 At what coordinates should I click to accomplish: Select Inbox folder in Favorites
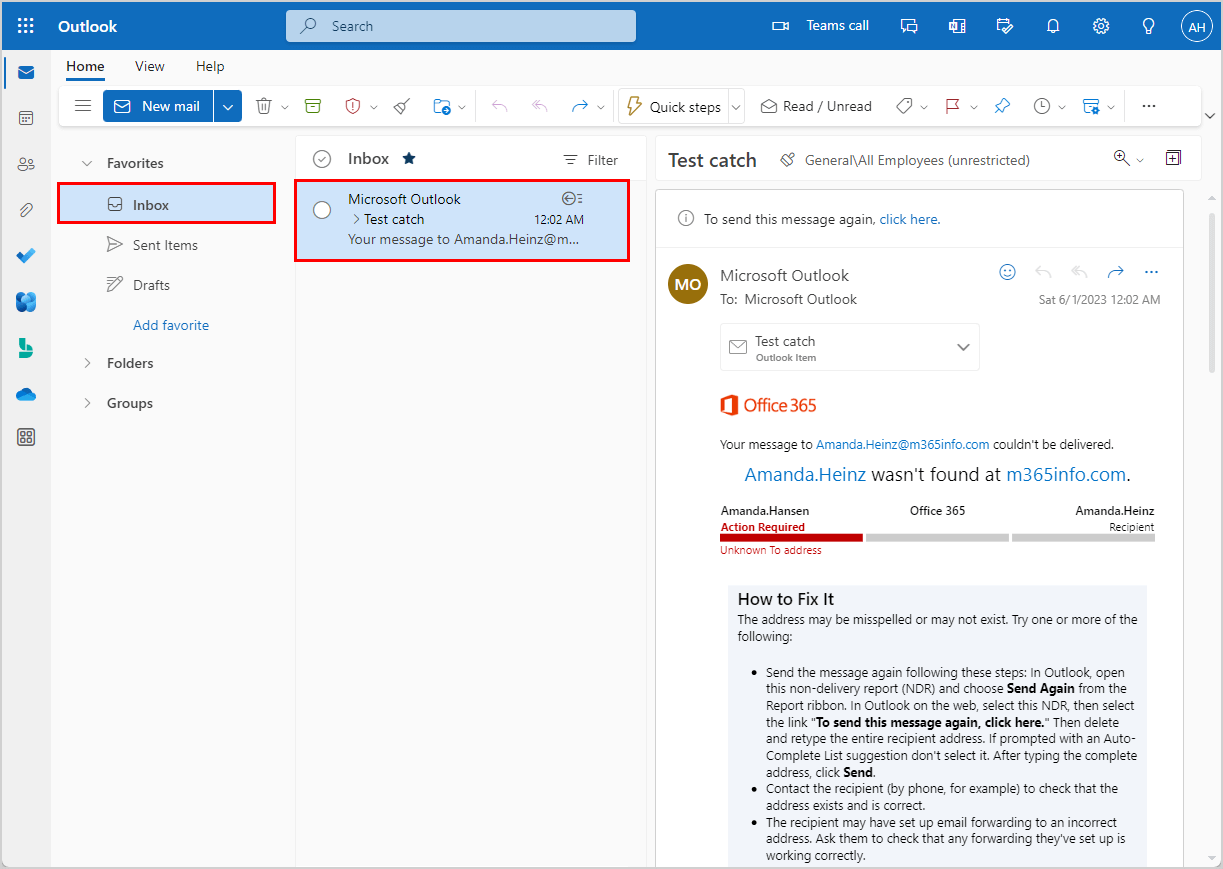pos(166,204)
